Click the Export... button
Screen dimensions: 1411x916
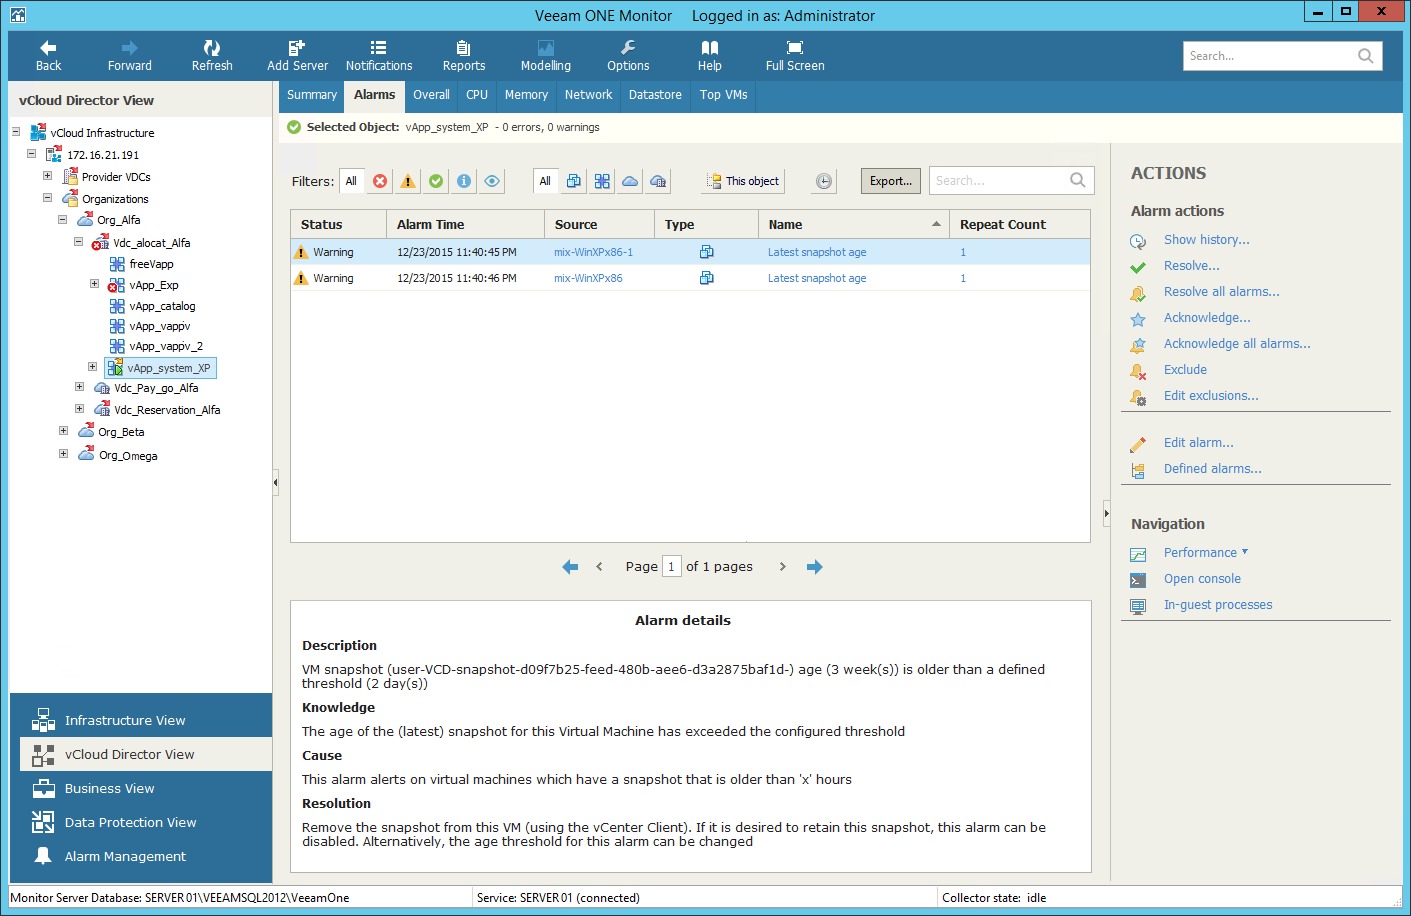tap(891, 181)
